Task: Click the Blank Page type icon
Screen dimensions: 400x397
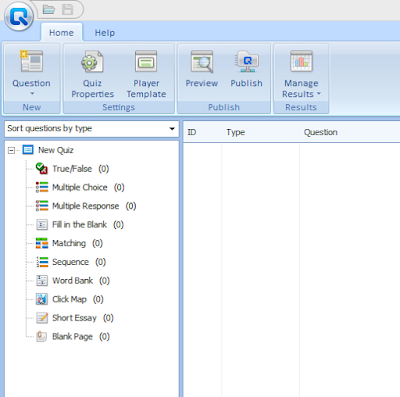Action: (41, 336)
